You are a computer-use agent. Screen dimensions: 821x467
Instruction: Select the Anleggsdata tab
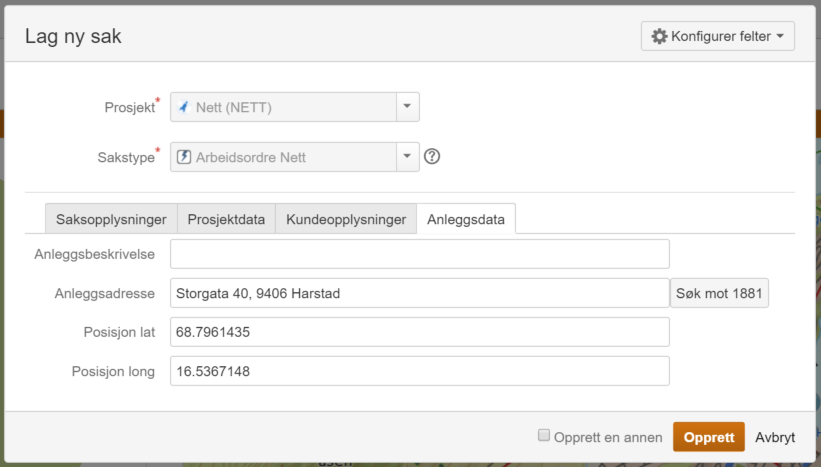click(466, 219)
